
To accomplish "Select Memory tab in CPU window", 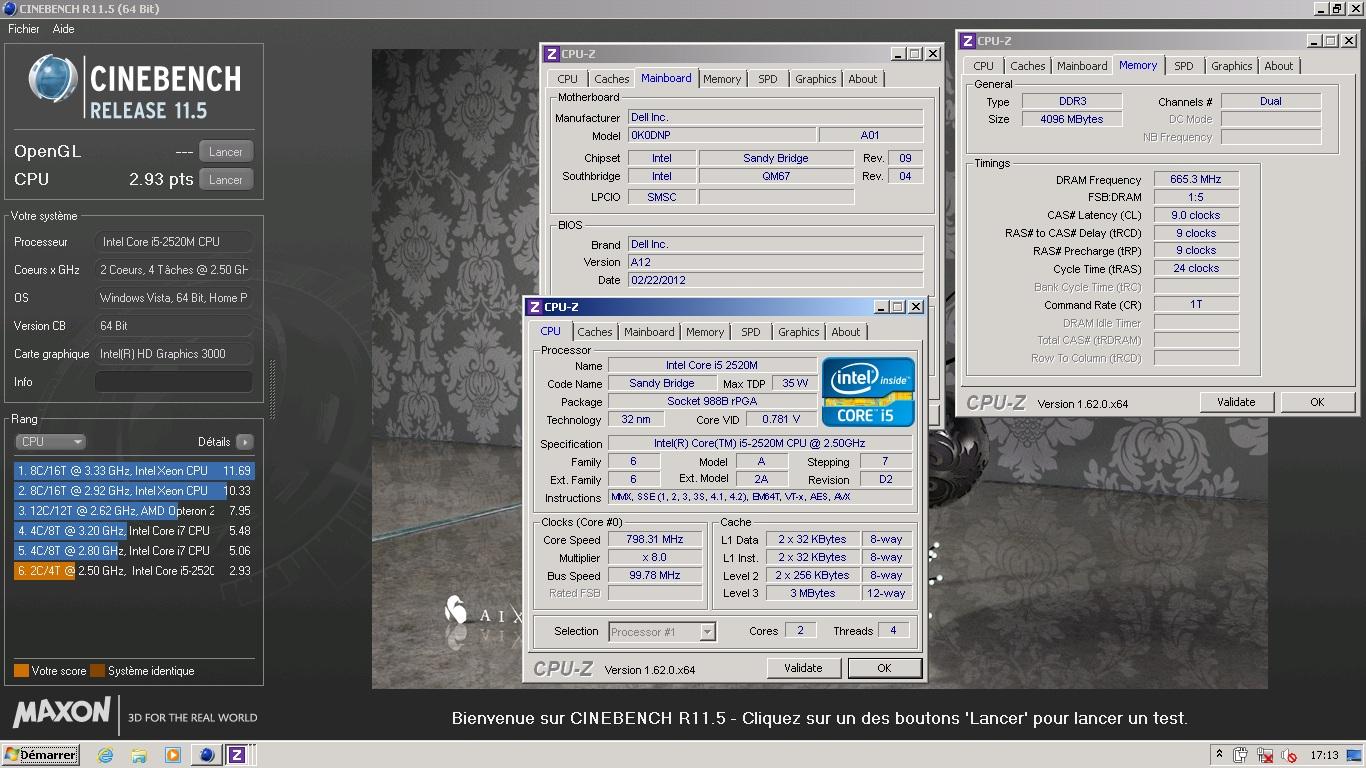I will tap(705, 332).
